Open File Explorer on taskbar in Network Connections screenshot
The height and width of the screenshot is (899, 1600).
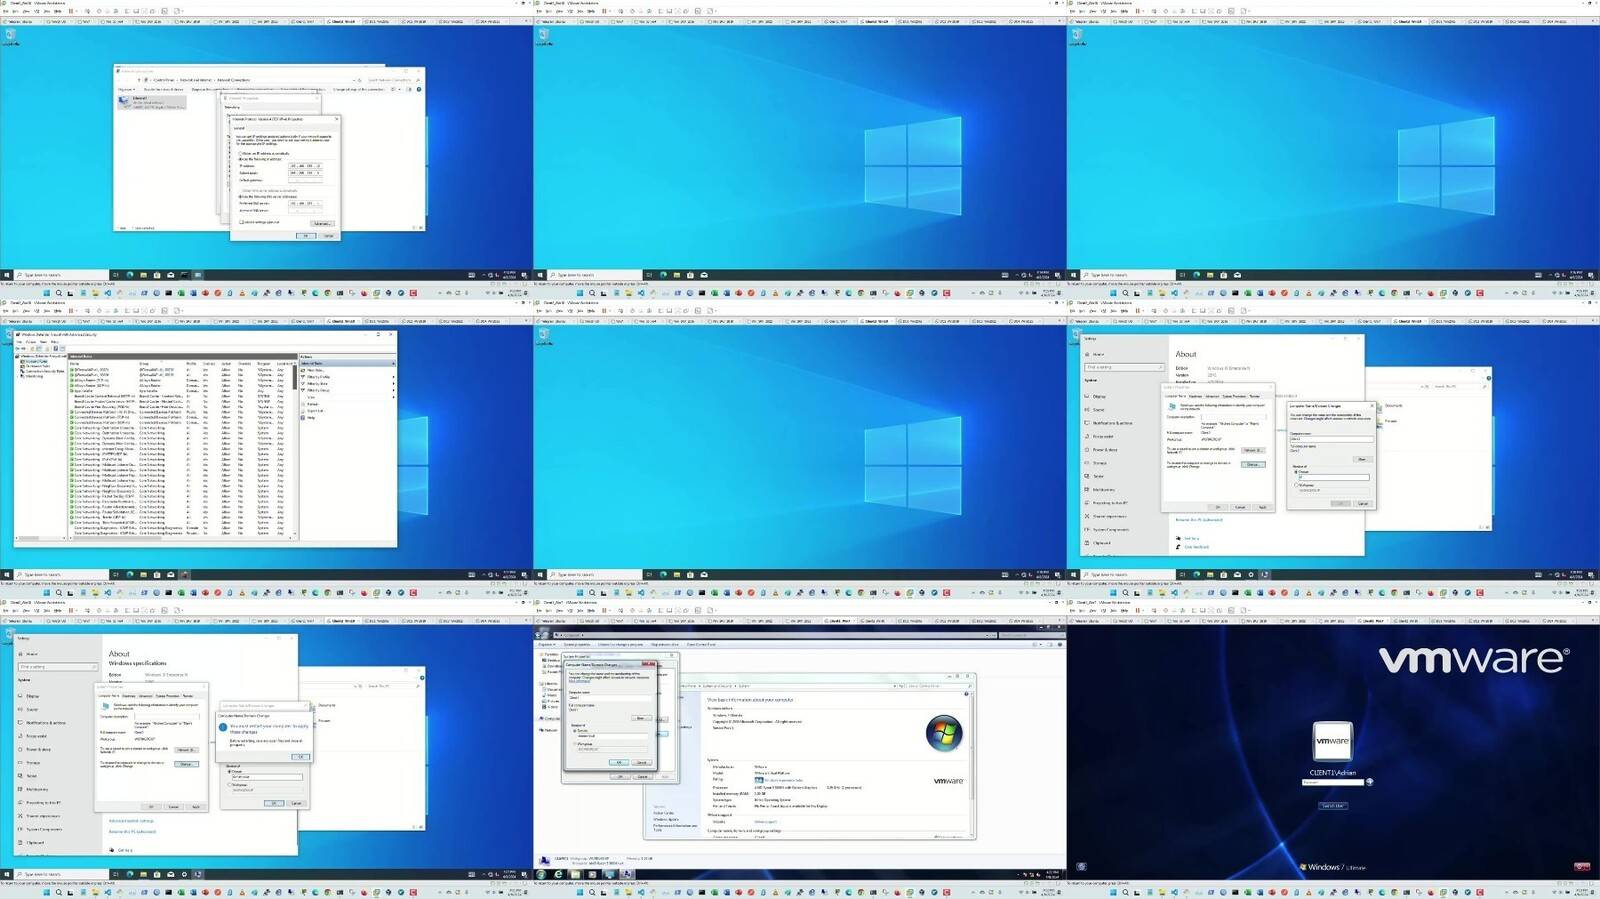coord(143,275)
